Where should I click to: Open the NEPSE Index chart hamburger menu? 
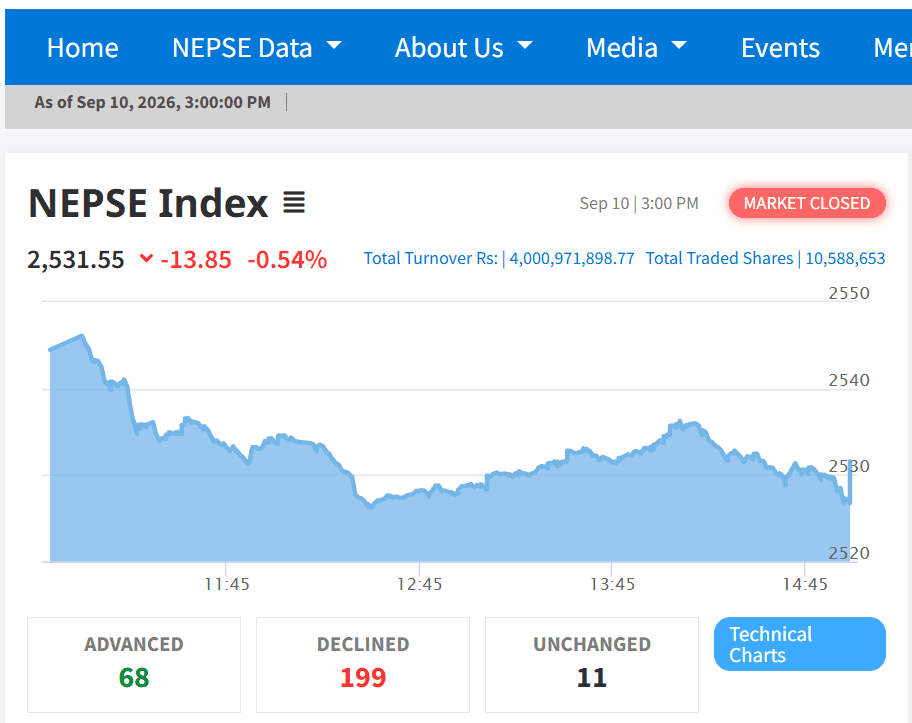[x=294, y=203]
